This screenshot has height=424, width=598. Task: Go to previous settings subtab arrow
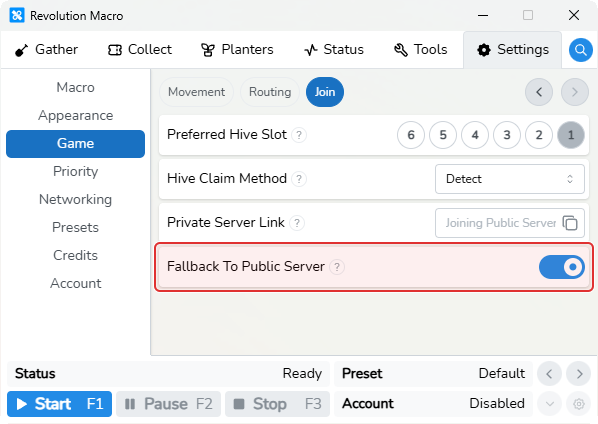coord(539,92)
